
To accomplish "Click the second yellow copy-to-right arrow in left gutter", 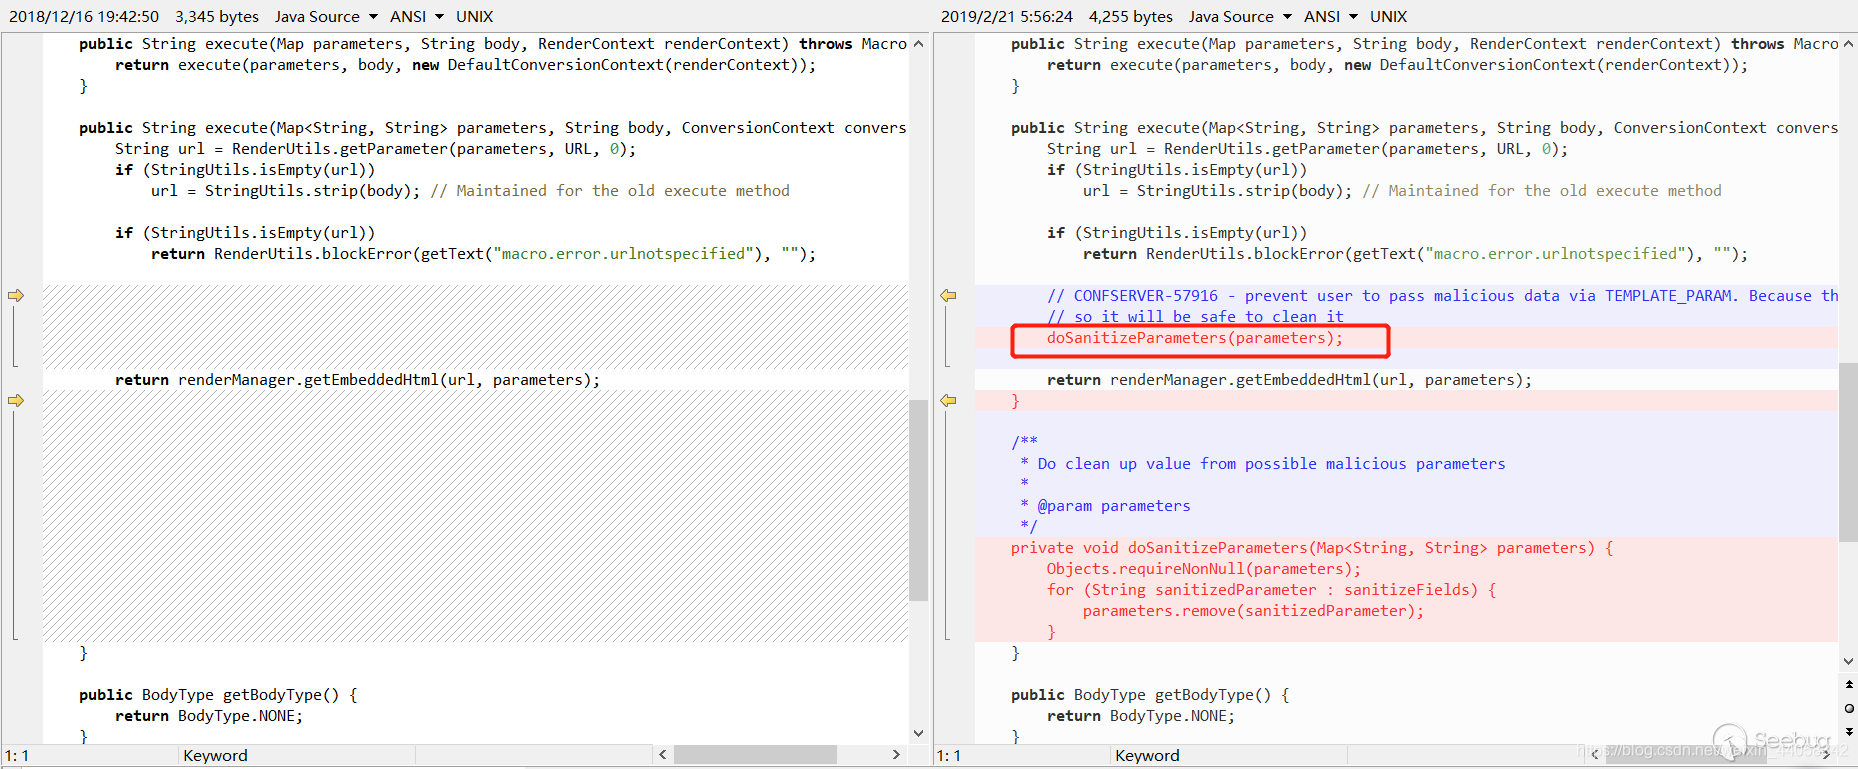I will coord(16,400).
